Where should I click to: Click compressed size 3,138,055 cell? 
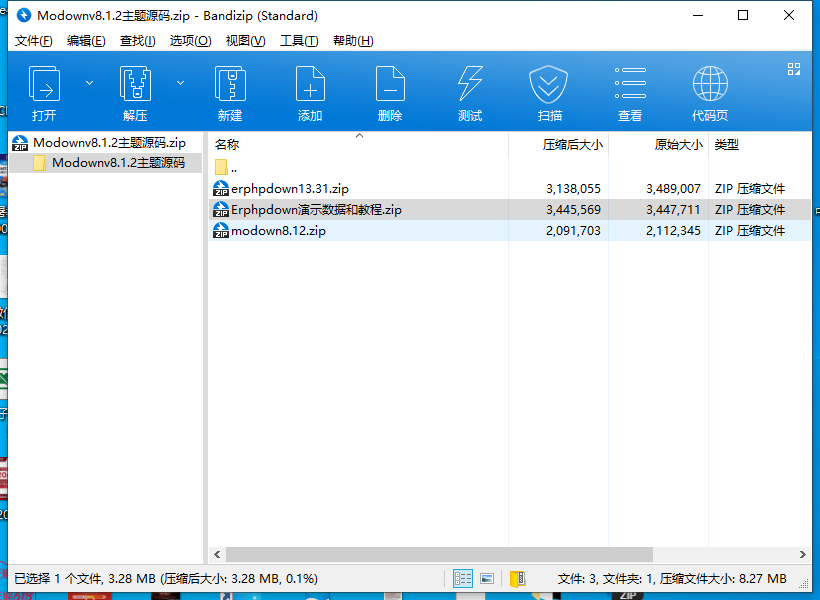coord(573,189)
